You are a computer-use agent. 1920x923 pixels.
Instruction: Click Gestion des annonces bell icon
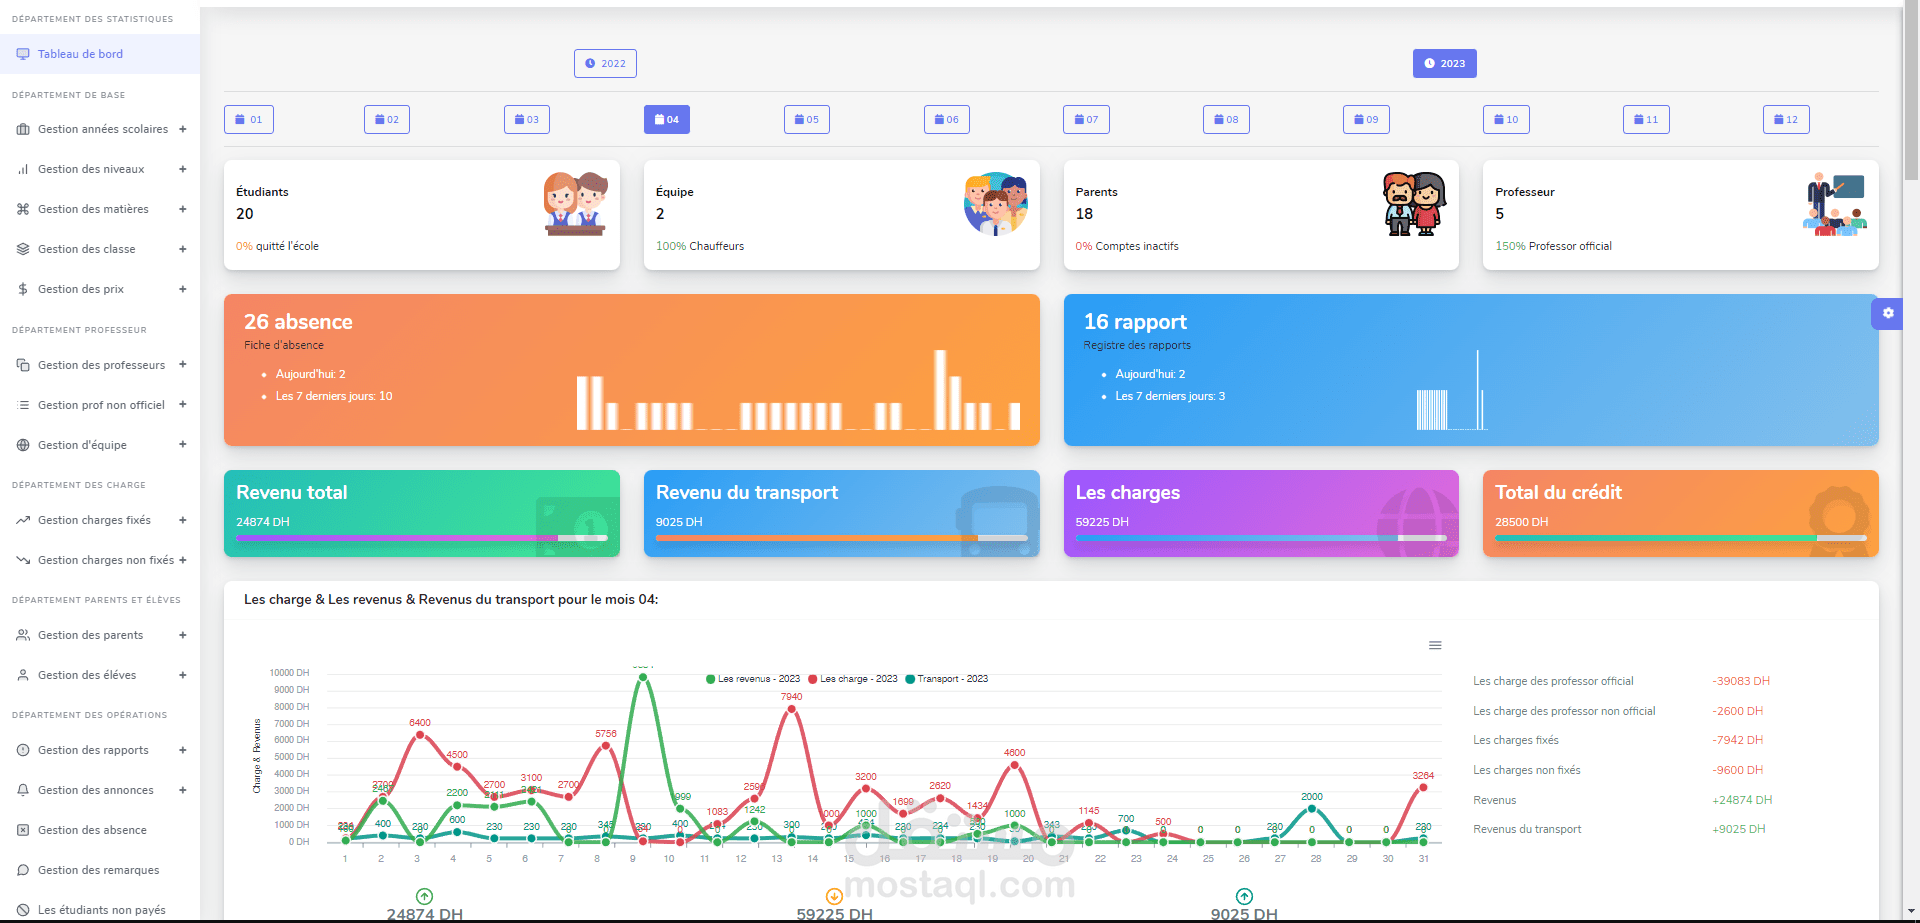(23, 790)
